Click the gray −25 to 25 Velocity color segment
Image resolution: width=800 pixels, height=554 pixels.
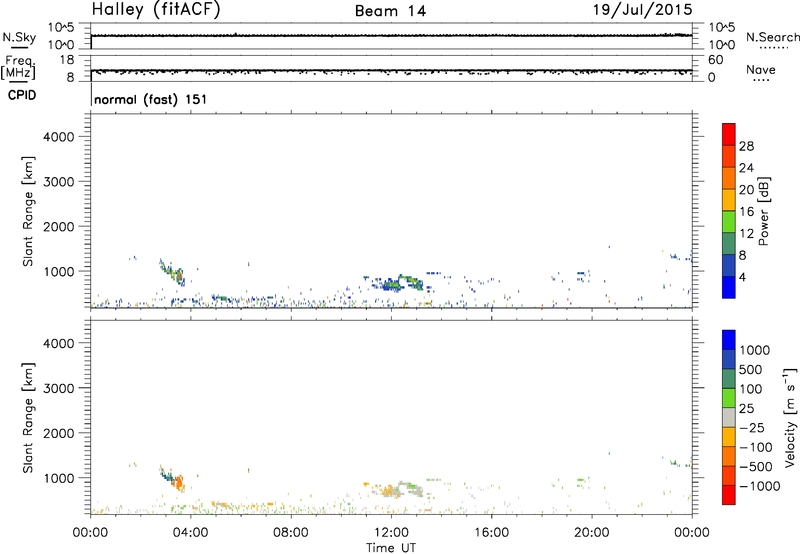pyautogui.click(x=729, y=417)
